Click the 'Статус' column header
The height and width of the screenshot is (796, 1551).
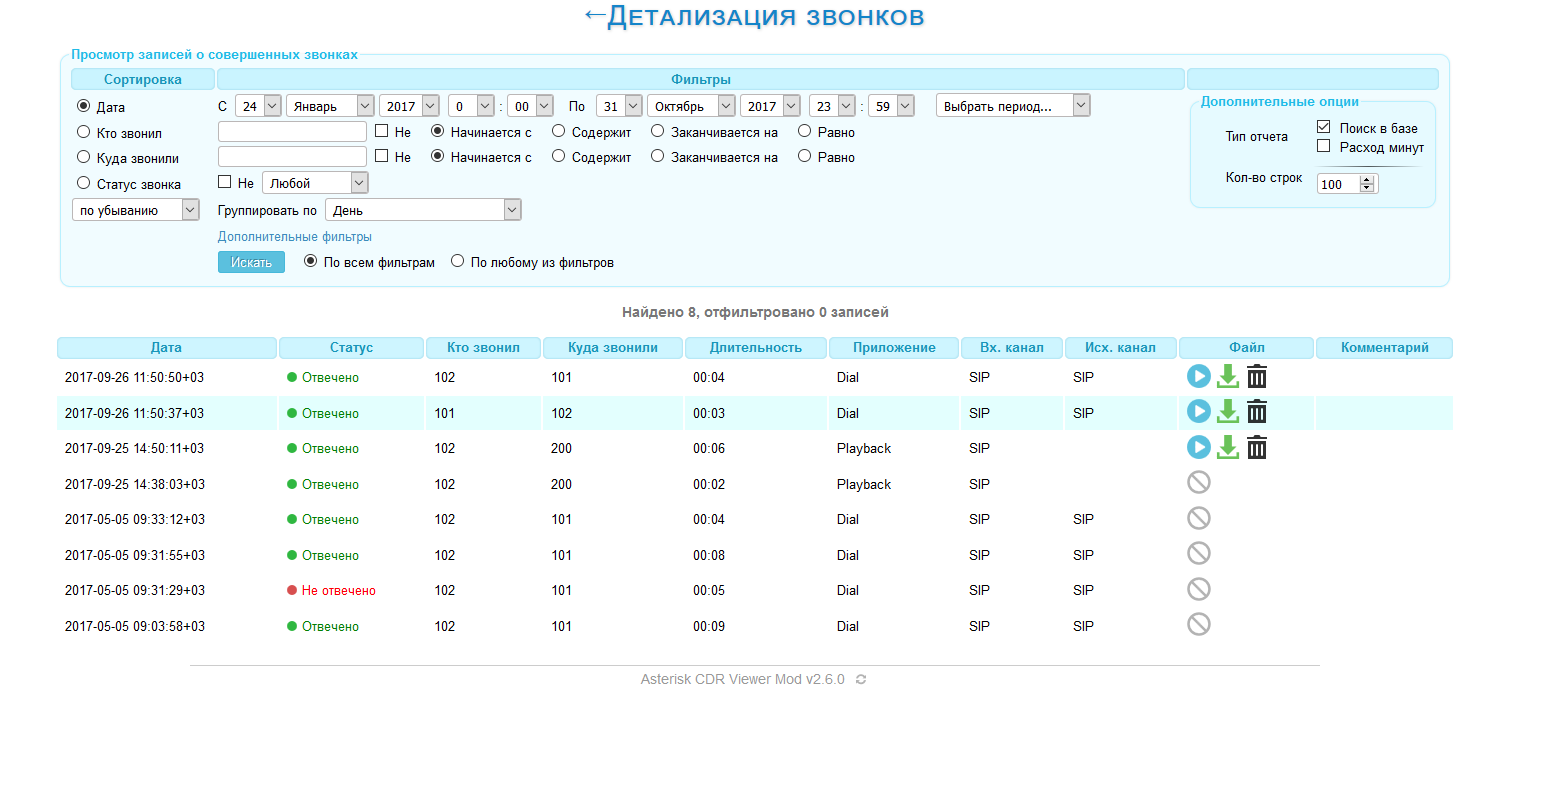(351, 348)
